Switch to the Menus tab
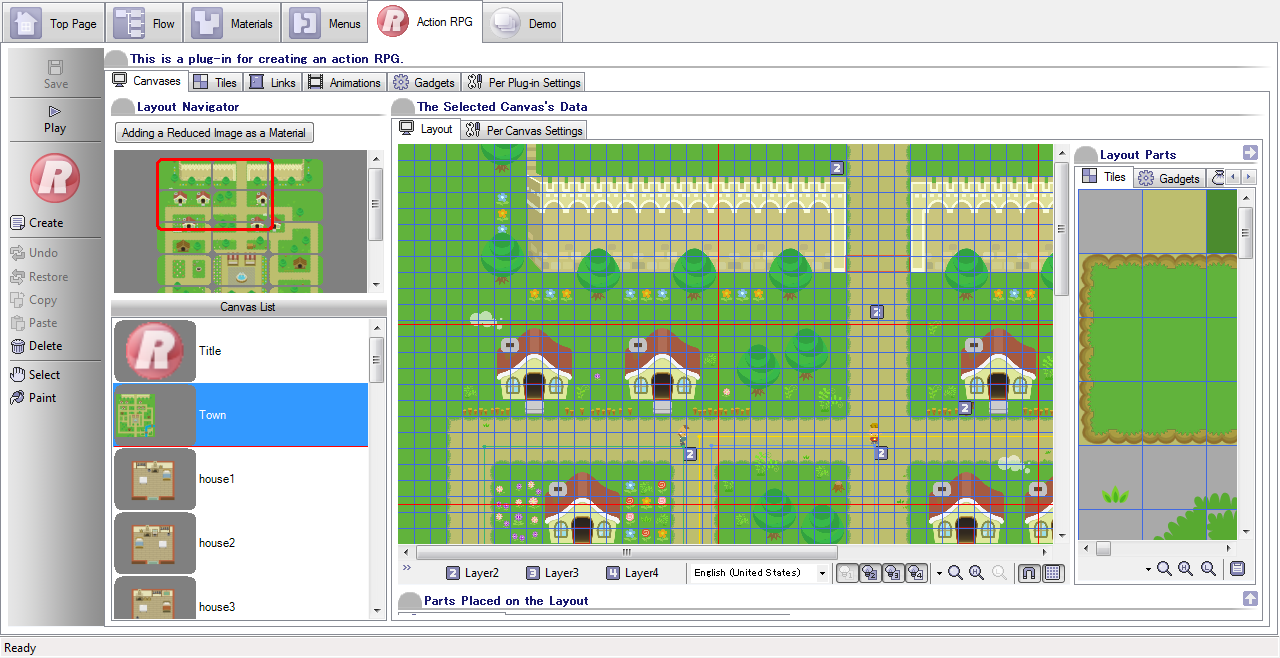The width and height of the screenshot is (1280, 658). 324,23
